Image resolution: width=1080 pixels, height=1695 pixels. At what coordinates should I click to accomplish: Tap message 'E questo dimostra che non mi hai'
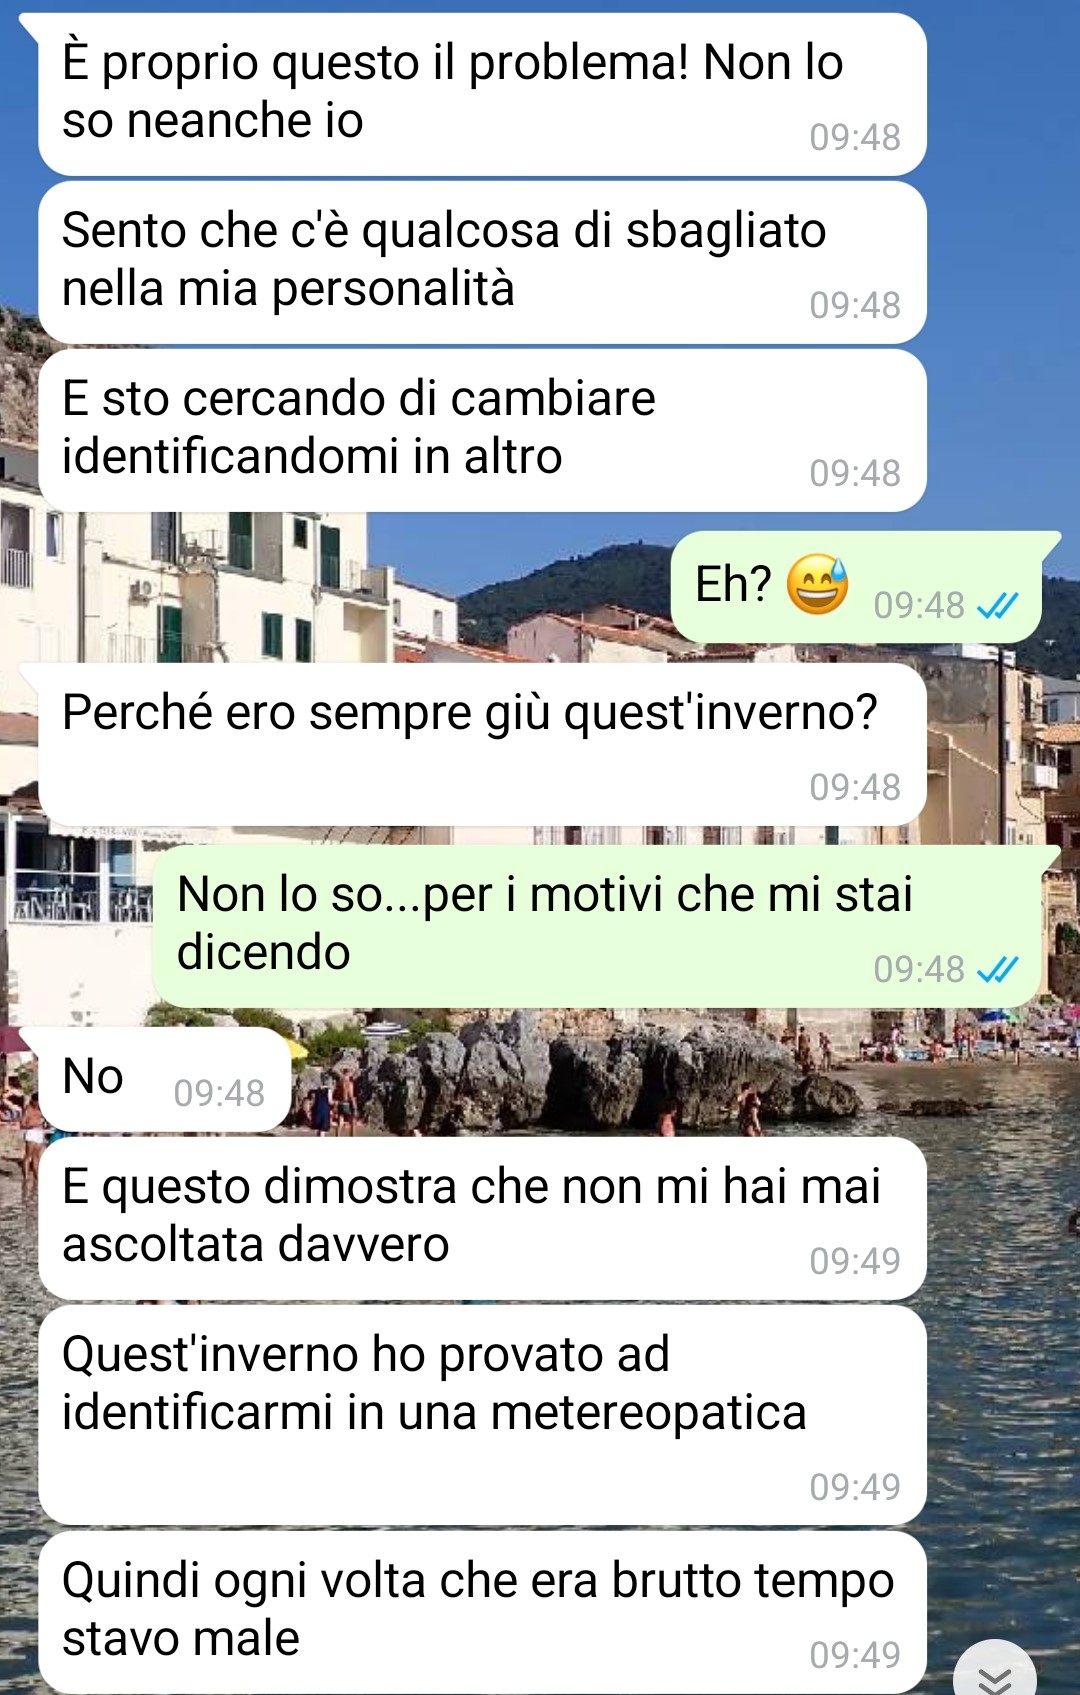click(x=482, y=1219)
